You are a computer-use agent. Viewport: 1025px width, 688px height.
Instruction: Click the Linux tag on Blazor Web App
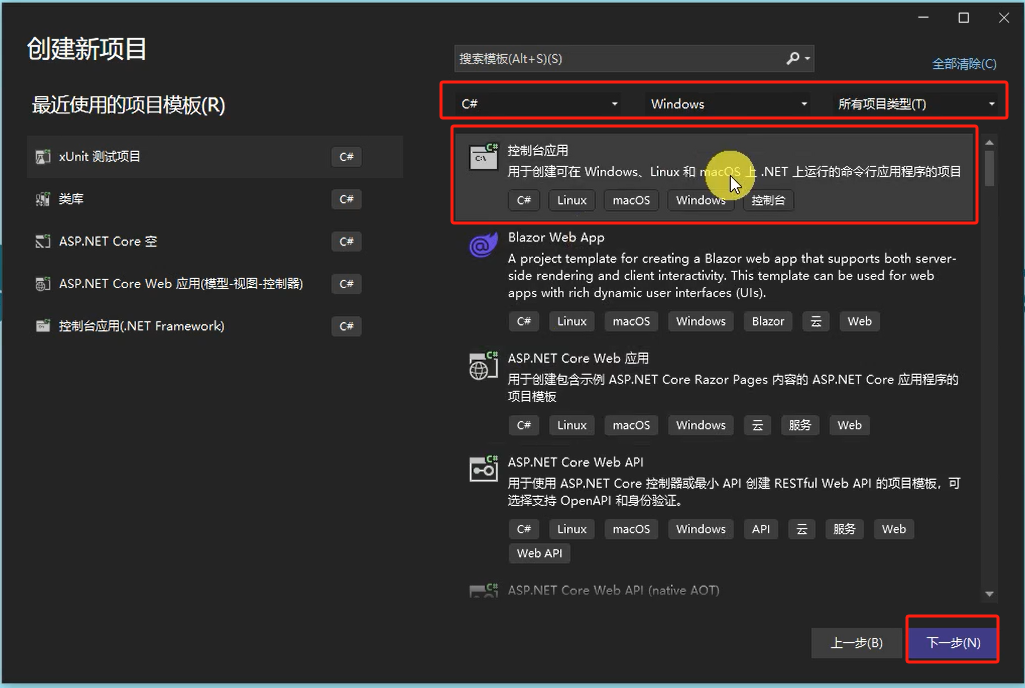pyautogui.click(x=572, y=321)
